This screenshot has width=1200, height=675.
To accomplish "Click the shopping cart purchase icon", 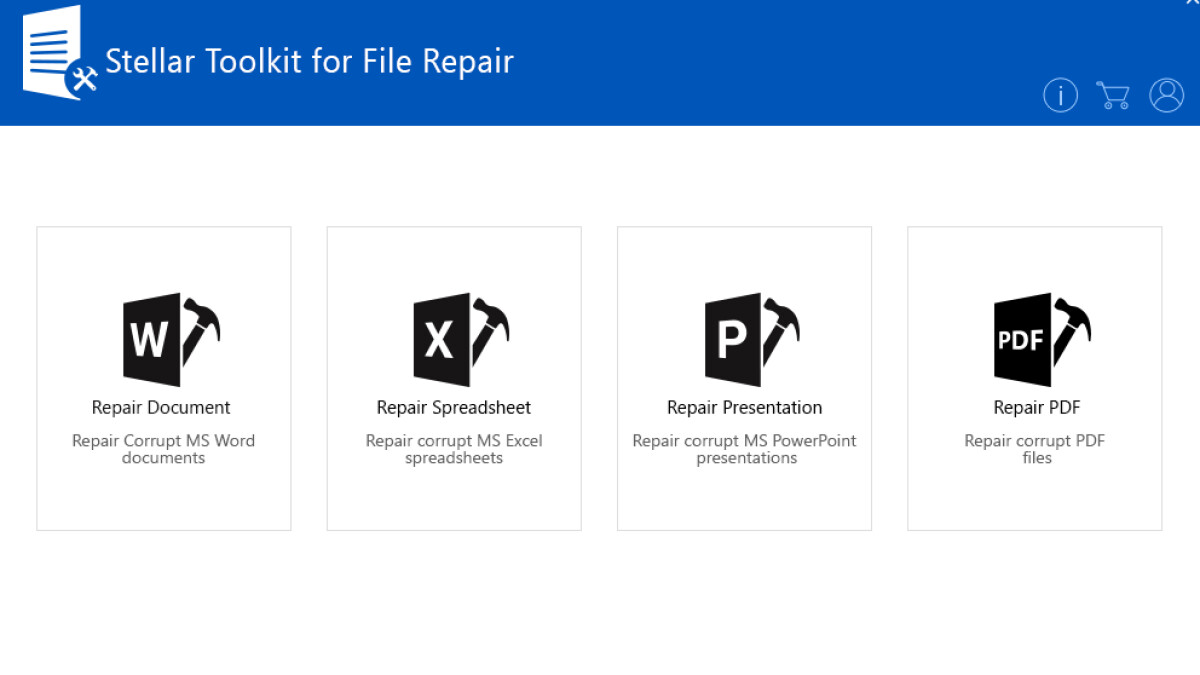I will pos(1113,95).
